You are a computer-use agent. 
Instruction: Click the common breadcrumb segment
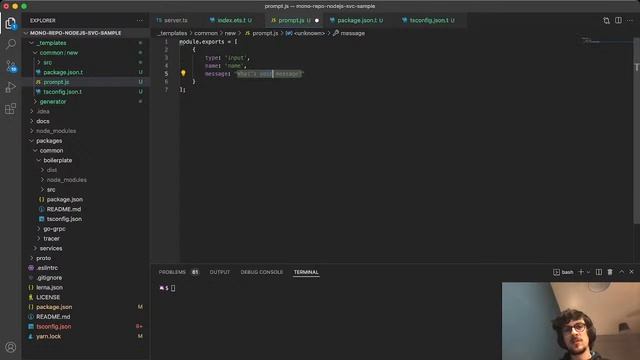point(206,33)
